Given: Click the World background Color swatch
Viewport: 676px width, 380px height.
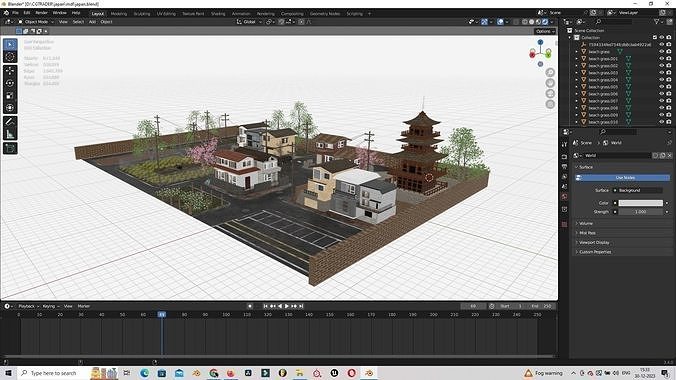Looking at the screenshot, I should [641, 203].
